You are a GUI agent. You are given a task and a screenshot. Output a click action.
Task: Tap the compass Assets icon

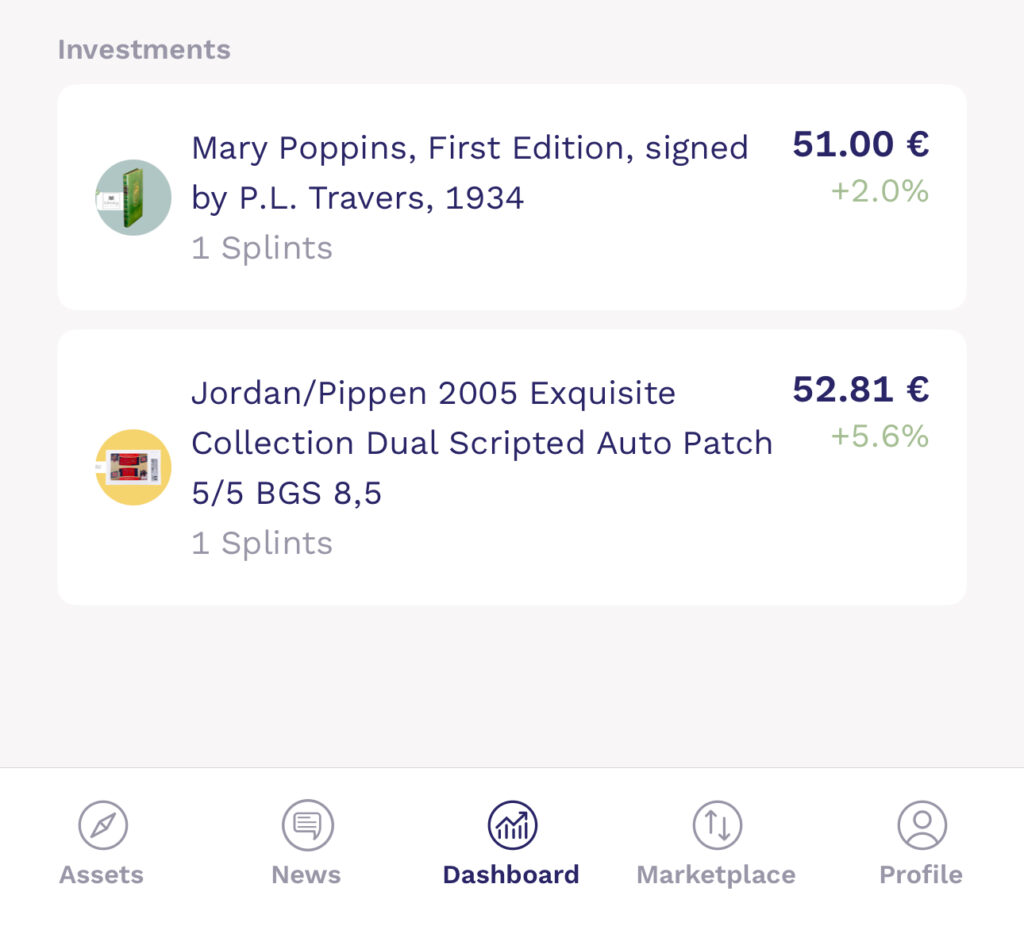tap(103, 826)
